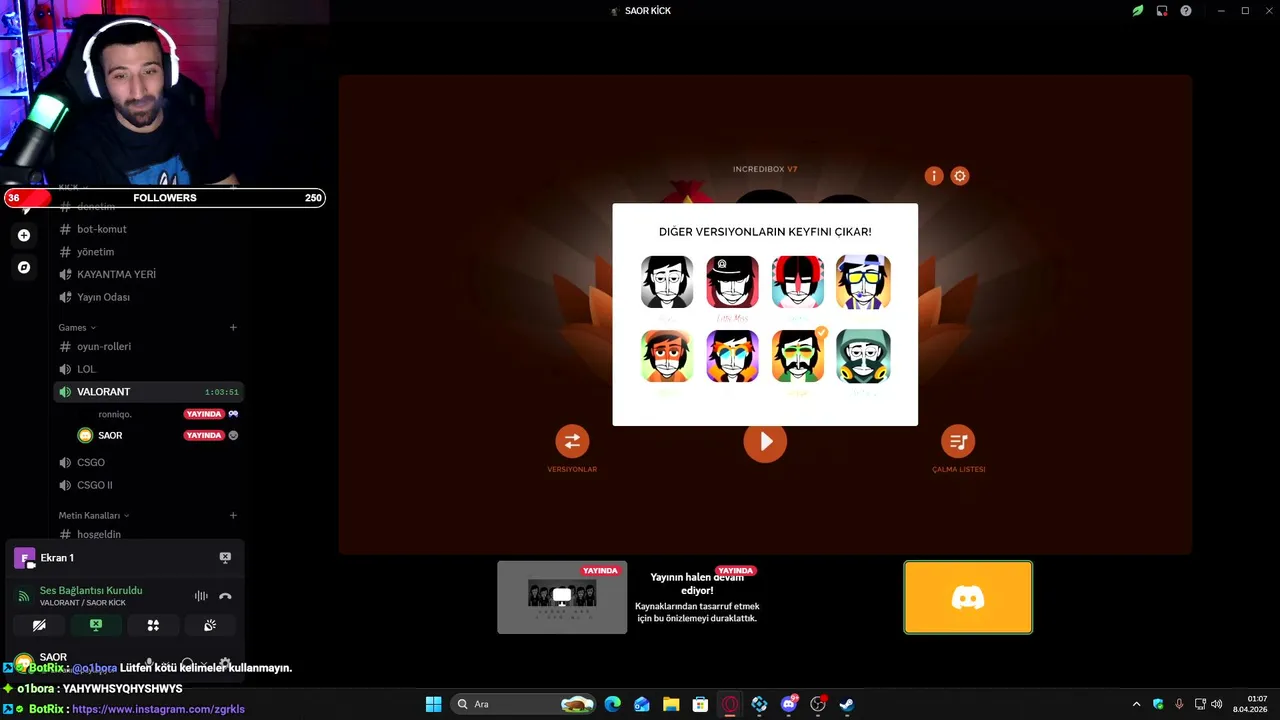Image resolution: width=1280 pixels, height=720 pixels.
Task: Open Opera GX from taskbar
Action: [730, 704]
